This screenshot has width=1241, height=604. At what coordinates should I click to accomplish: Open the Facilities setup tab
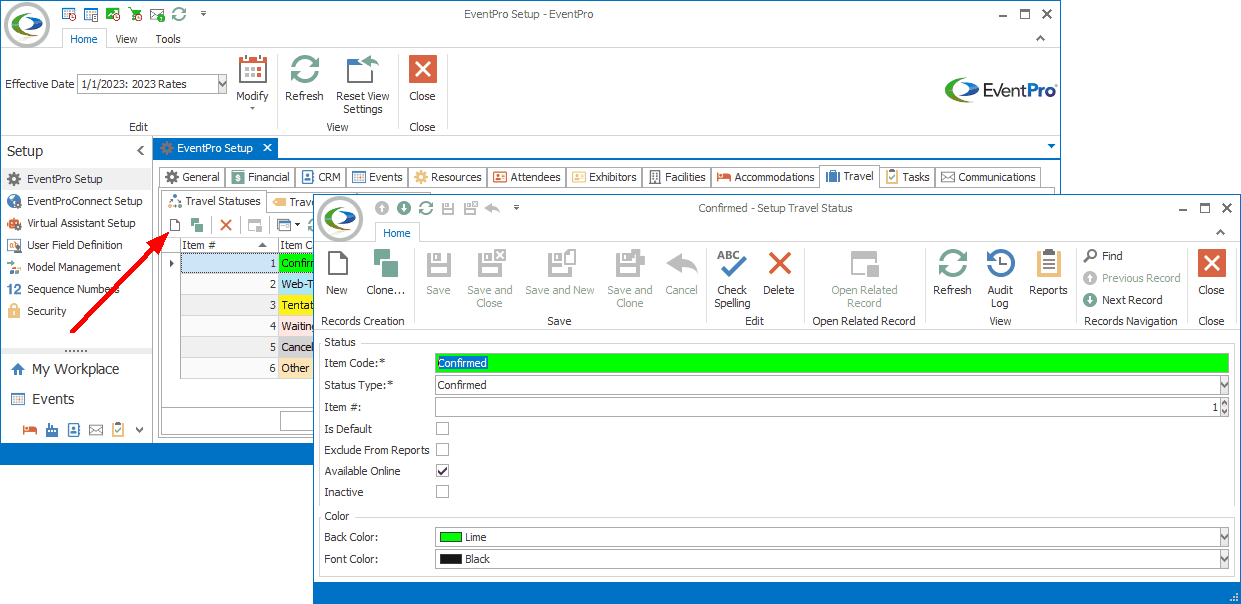pos(677,177)
